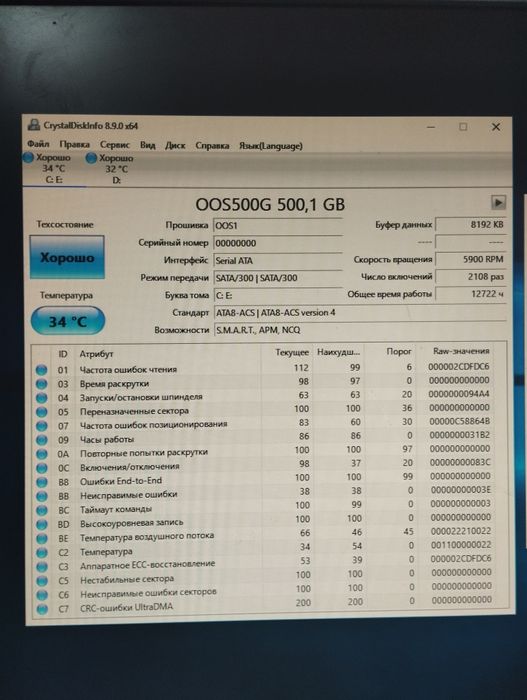
Task: Click status icon for CRC-ошибки UltraDMA
Action: point(42,609)
